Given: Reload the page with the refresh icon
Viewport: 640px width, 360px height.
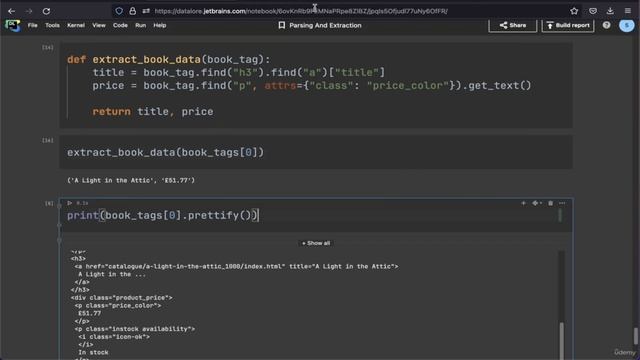Looking at the screenshot, I should 46,11.
